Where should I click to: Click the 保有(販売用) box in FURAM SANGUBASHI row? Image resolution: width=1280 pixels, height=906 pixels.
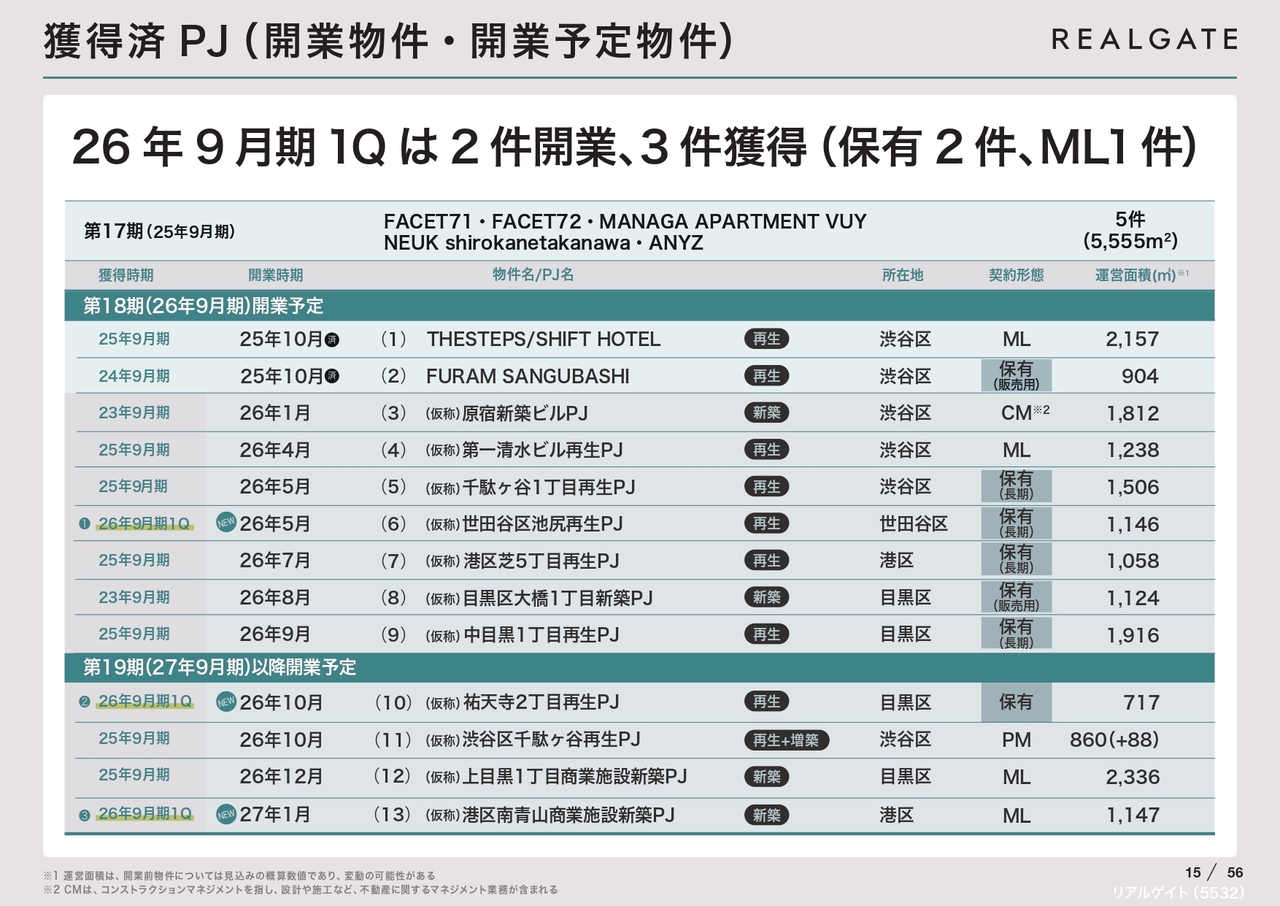click(x=1016, y=376)
